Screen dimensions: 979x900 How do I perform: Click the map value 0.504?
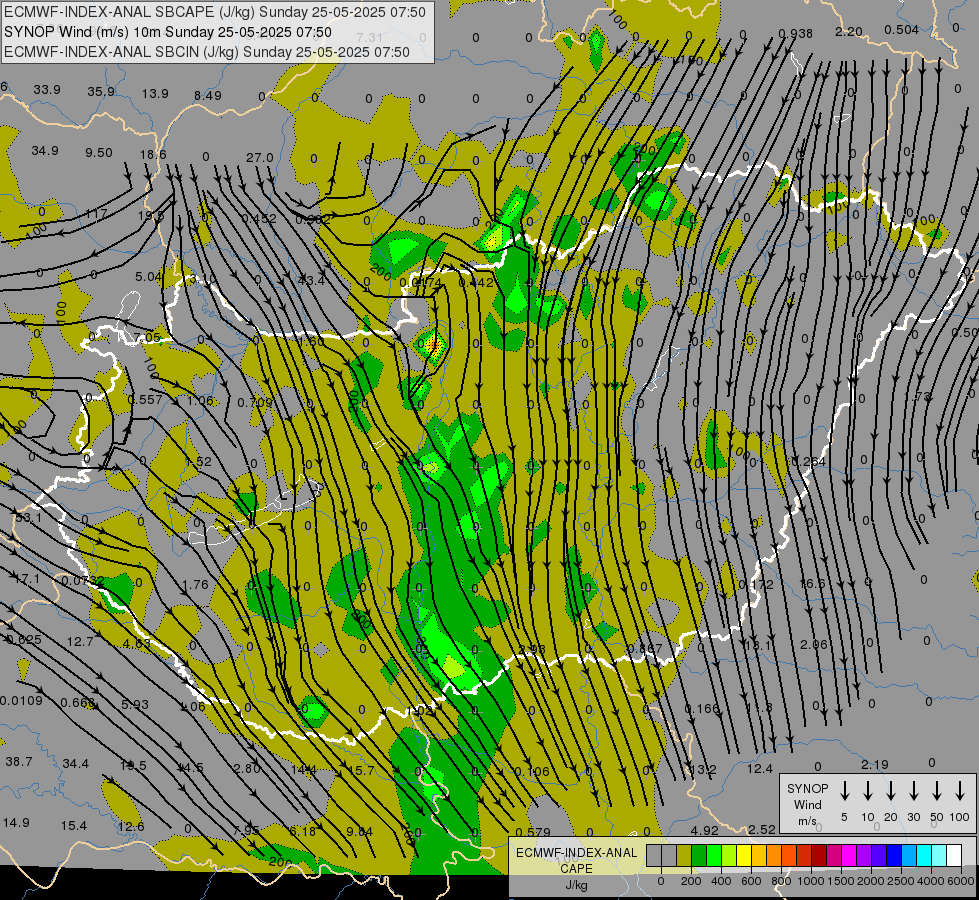click(x=902, y=30)
